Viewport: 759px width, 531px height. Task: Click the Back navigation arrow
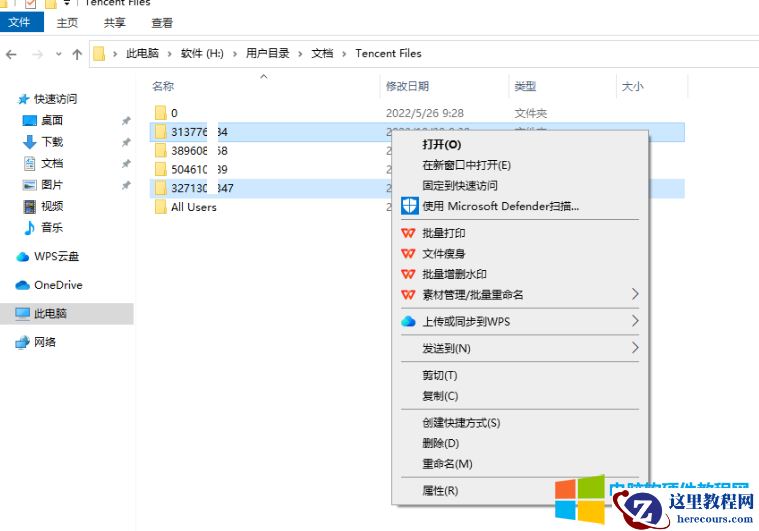[12, 54]
